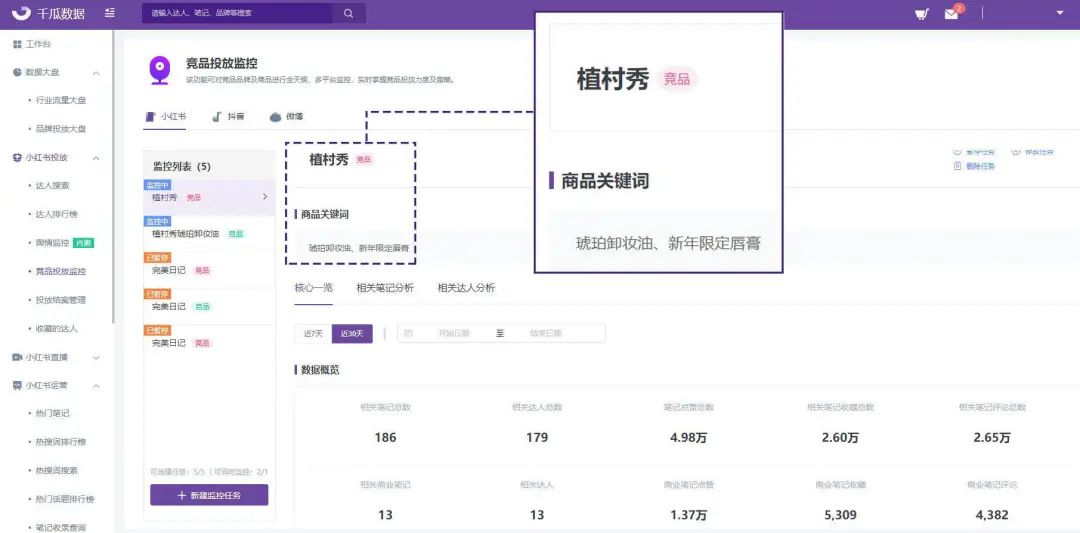The width and height of the screenshot is (1080, 533).
Task: Click the search magnifier icon
Action: point(349,13)
